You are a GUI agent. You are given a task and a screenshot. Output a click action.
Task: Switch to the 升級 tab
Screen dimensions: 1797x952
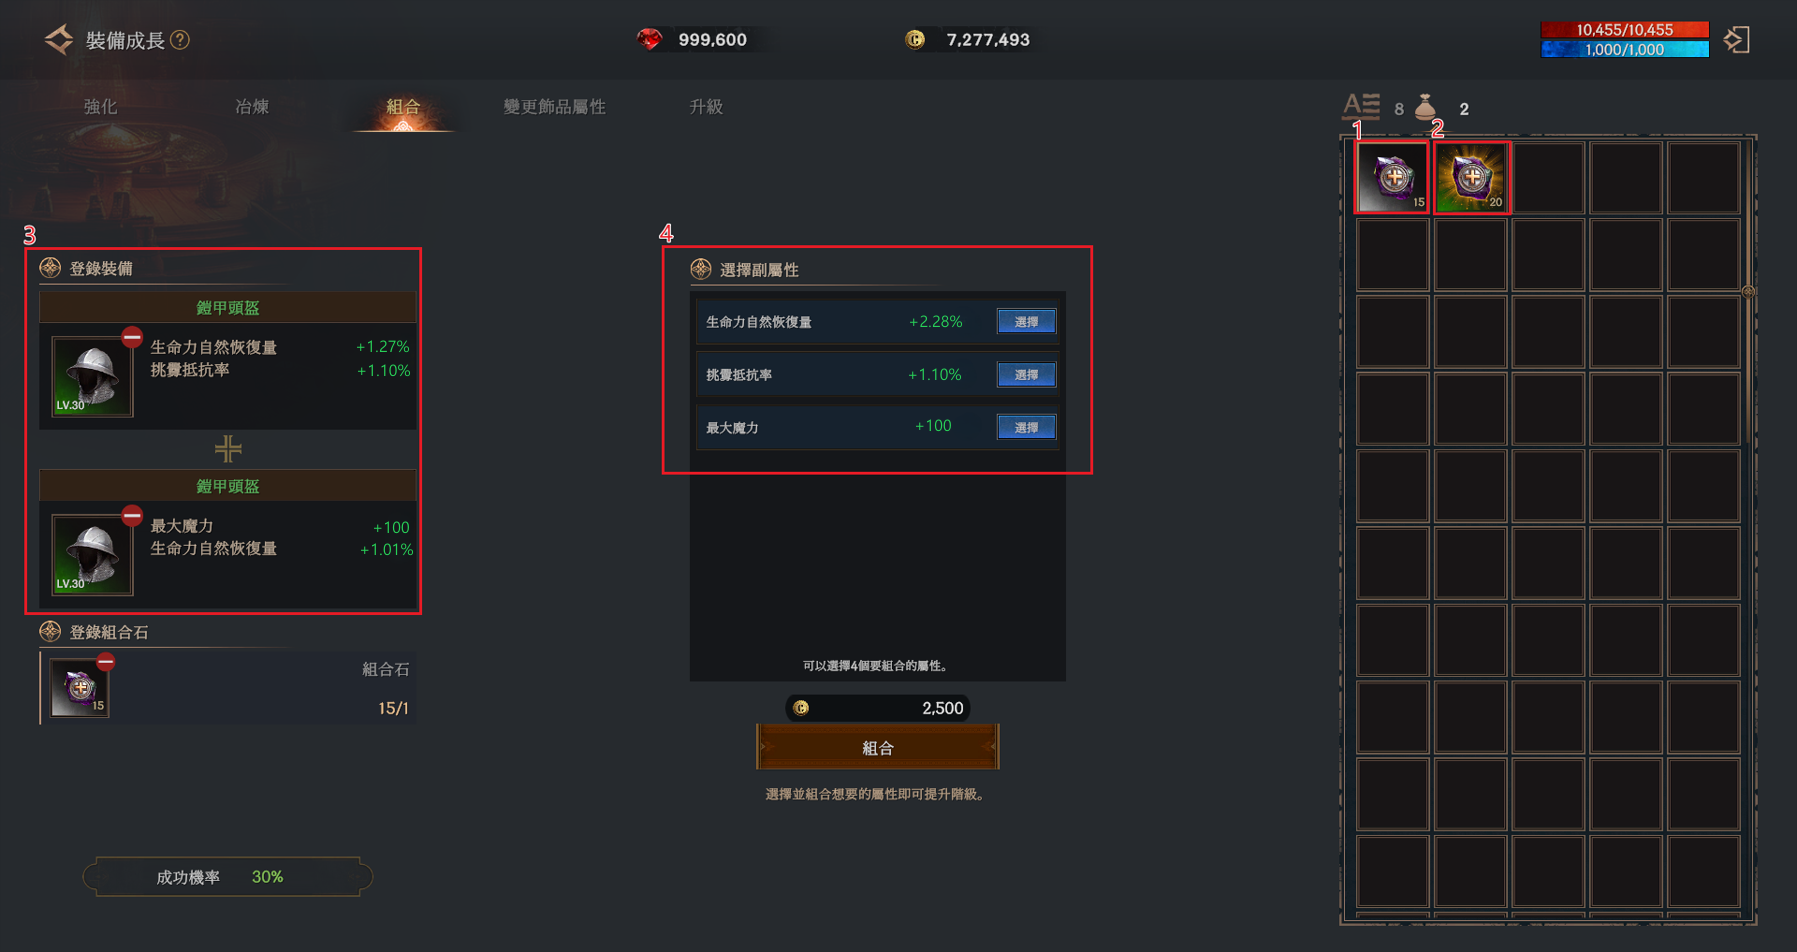pyautogui.click(x=706, y=107)
